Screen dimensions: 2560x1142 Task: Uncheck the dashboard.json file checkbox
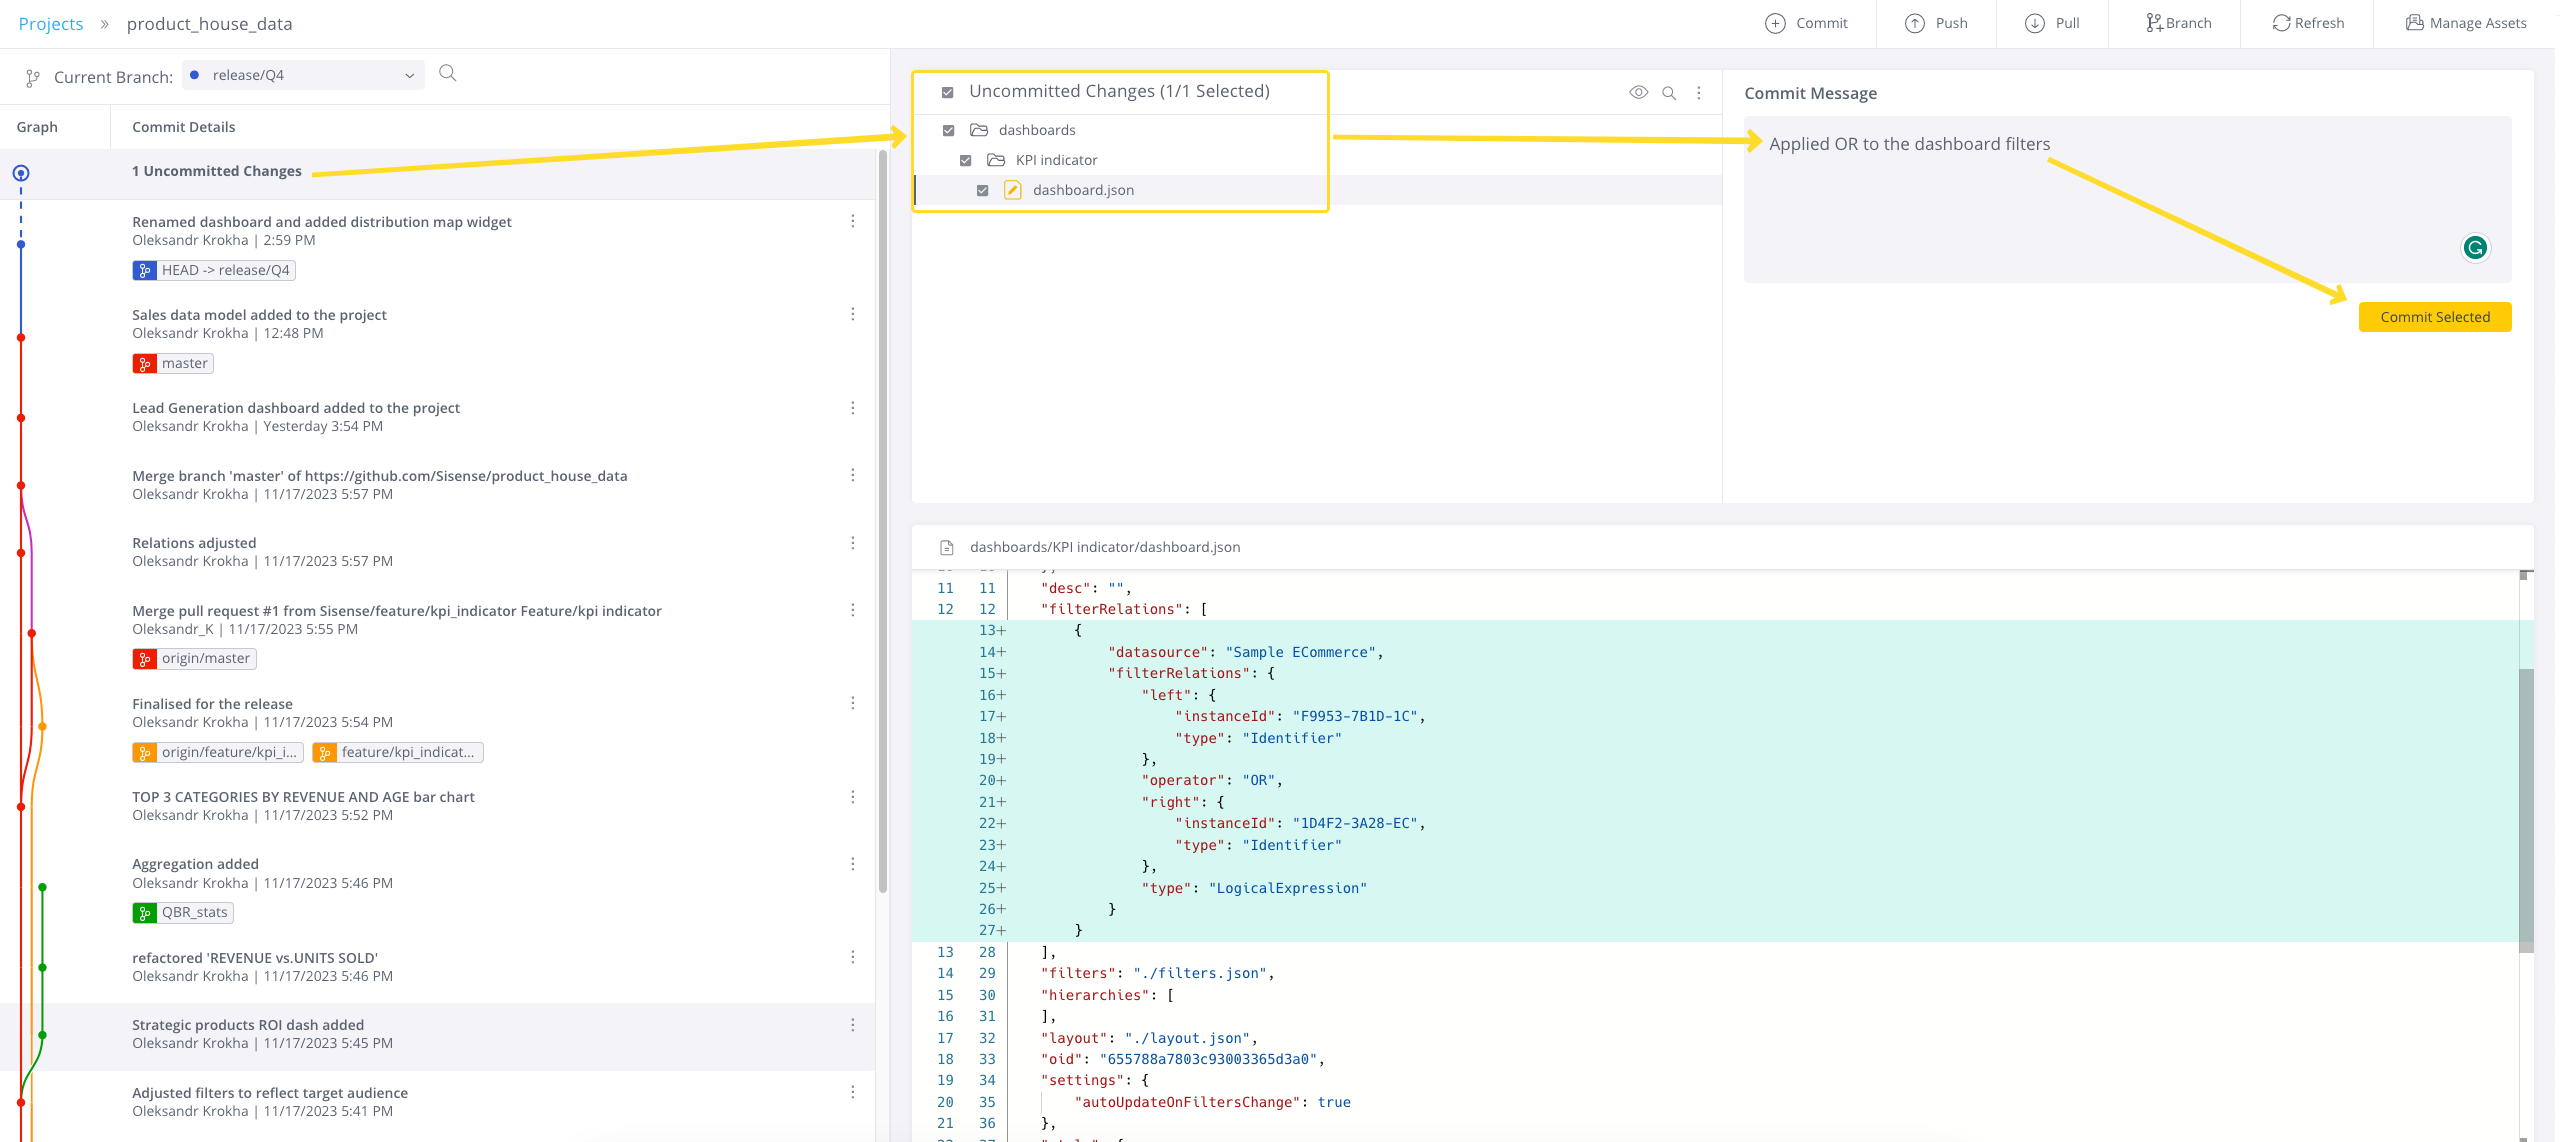tap(982, 190)
